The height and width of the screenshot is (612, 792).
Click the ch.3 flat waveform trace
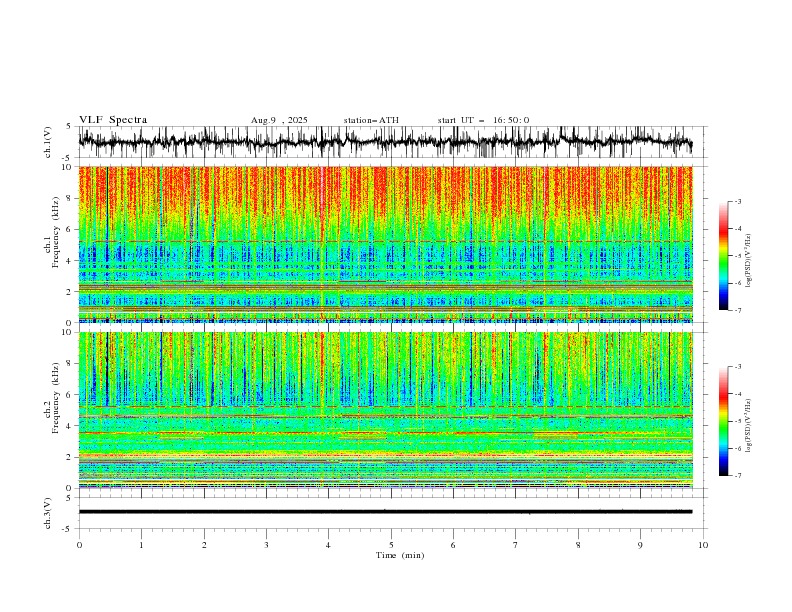pos(385,512)
